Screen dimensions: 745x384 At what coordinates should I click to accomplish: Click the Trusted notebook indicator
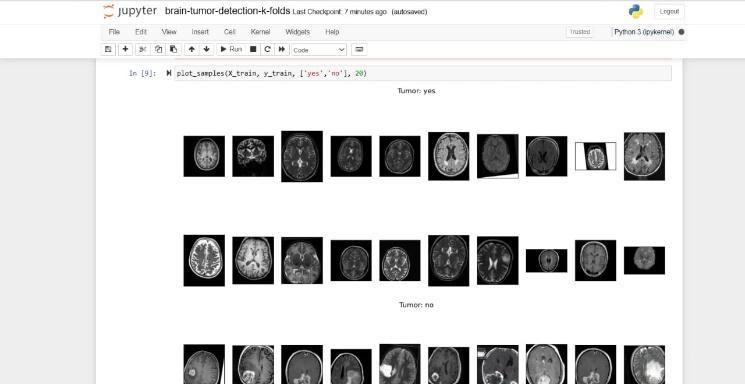click(580, 32)
